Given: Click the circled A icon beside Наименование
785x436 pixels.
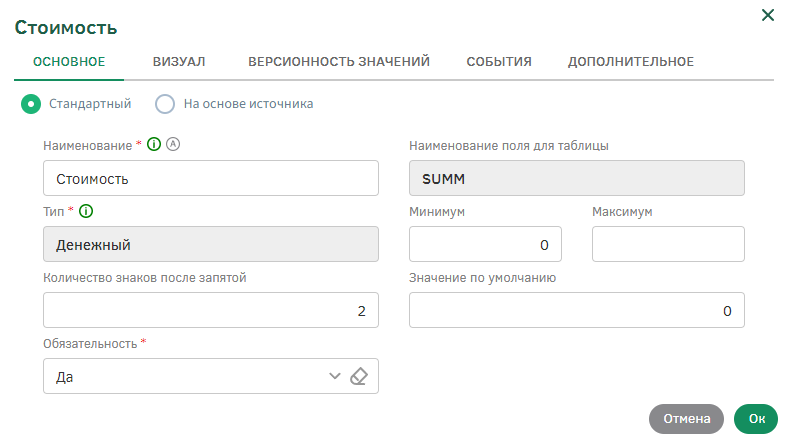Looking at the screenshot, I should (x=172, y=145).
